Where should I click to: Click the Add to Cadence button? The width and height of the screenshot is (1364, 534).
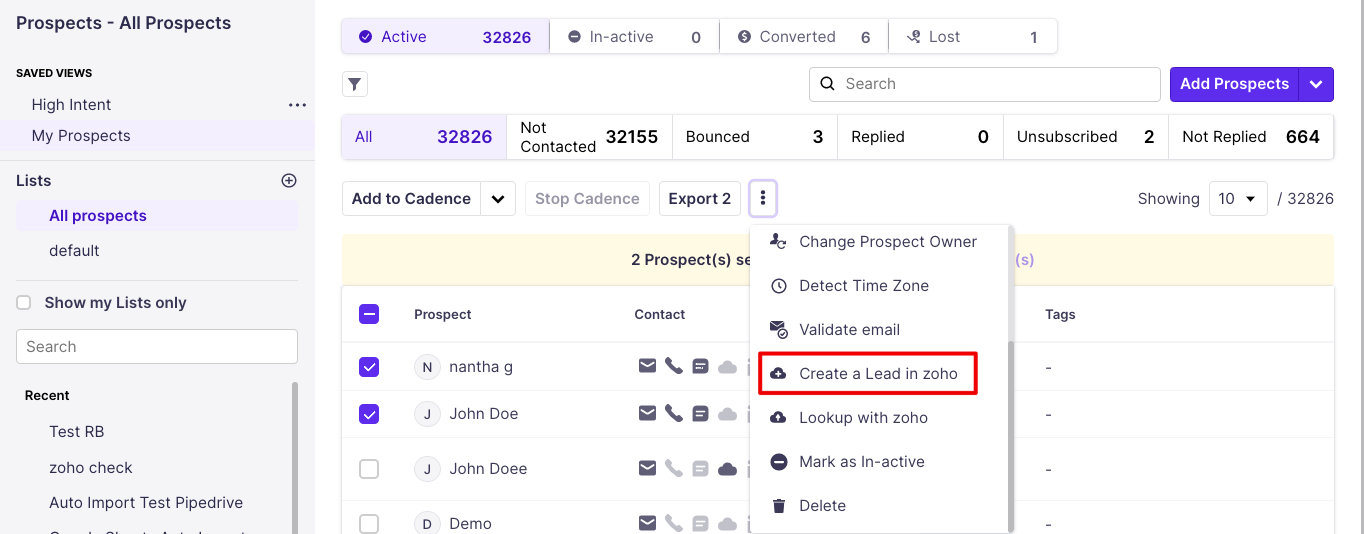411,199
